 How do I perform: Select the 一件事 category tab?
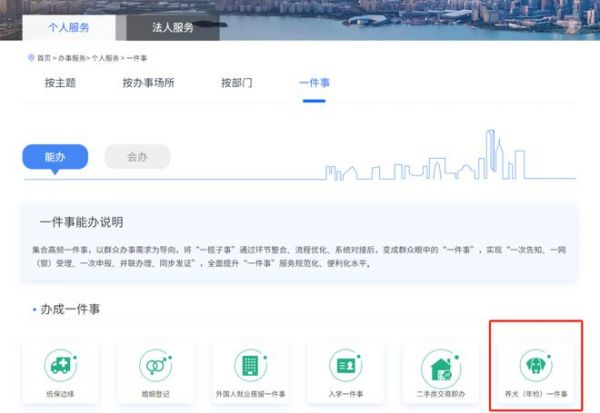pyautogui.click(x=314, y=82)
